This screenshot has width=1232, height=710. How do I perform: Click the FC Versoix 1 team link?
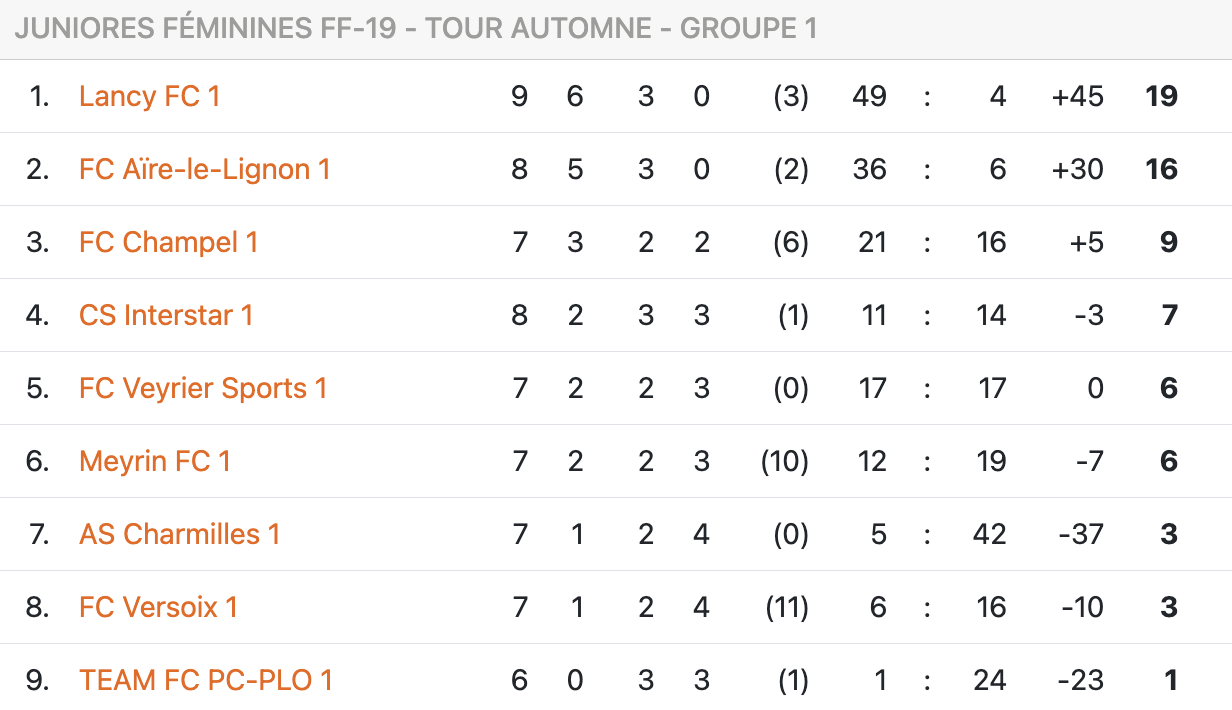tap(158, 607)
